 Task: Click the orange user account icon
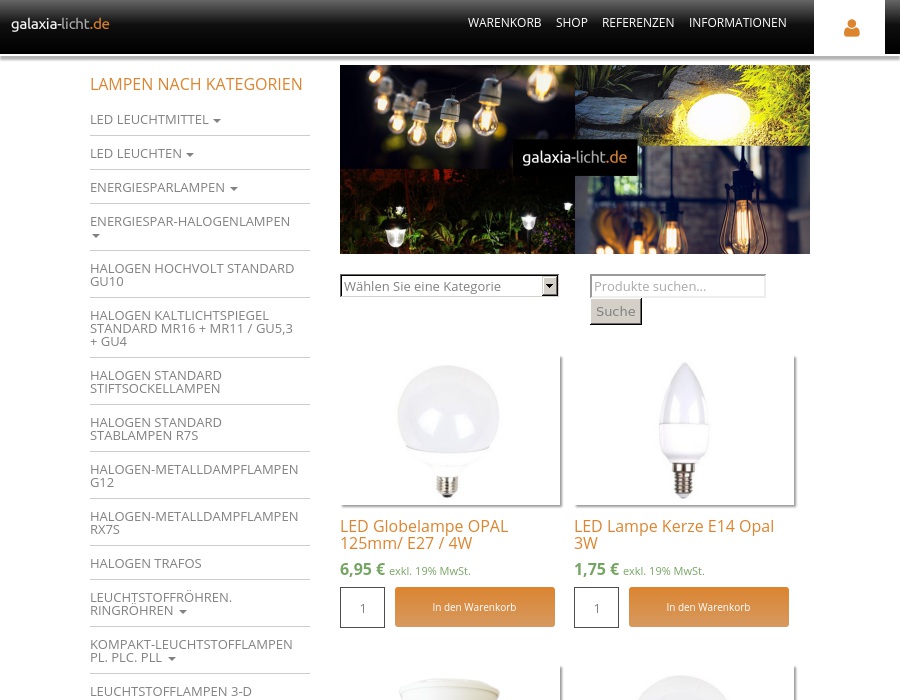[851, 29]
